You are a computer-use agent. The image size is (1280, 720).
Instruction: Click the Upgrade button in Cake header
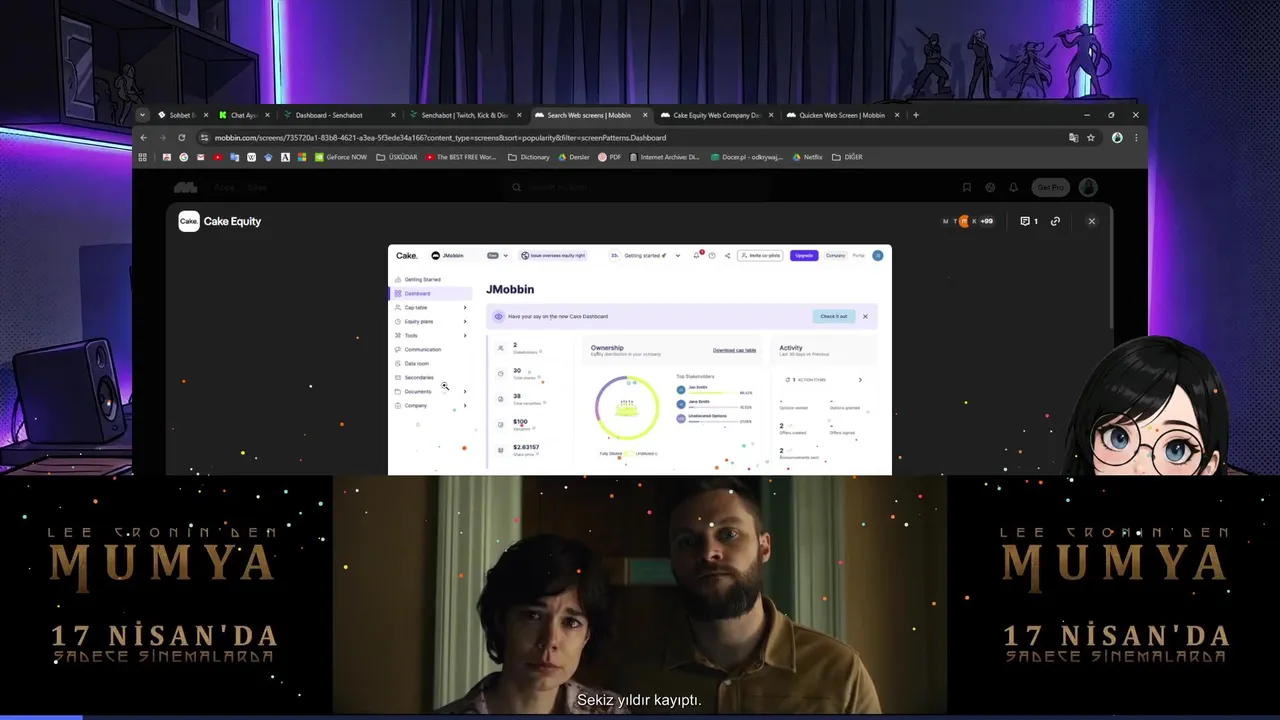(x=803, y=255)
